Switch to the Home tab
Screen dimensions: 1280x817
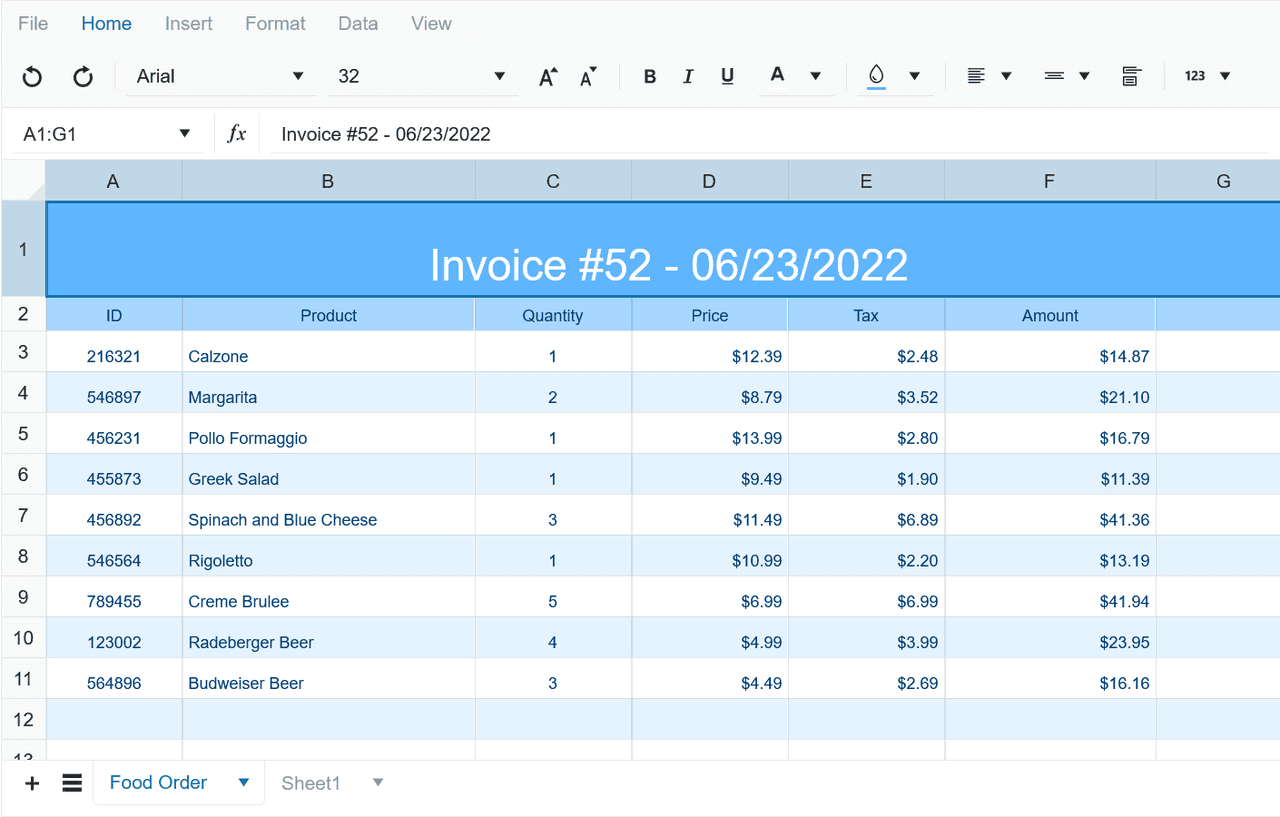106,23
